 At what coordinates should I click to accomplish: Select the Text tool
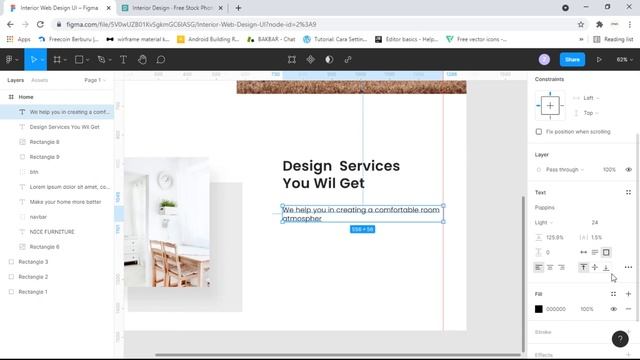pos(123,60)
